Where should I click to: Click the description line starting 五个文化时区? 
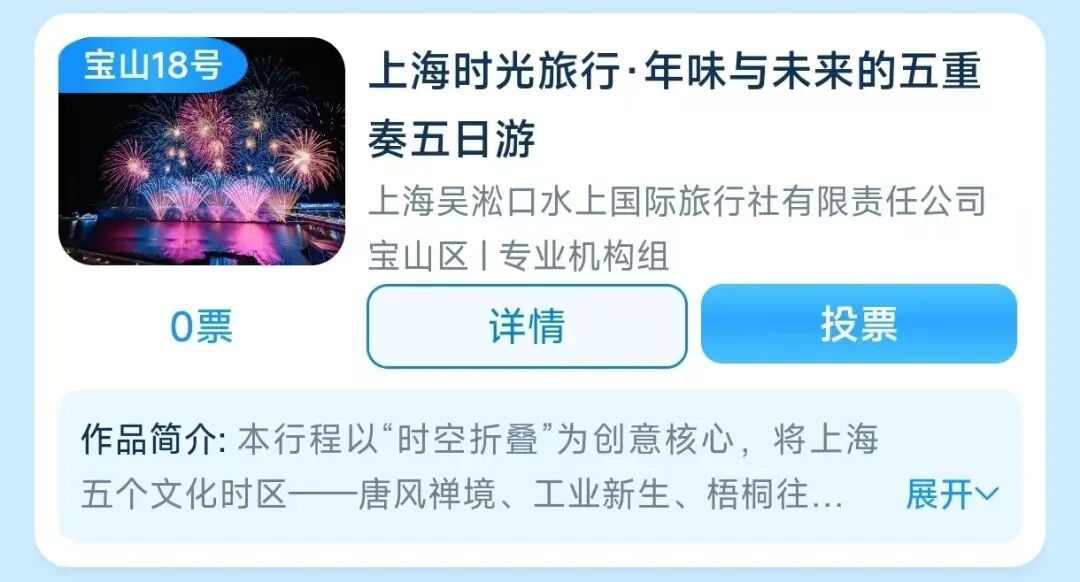coord(461,495)
